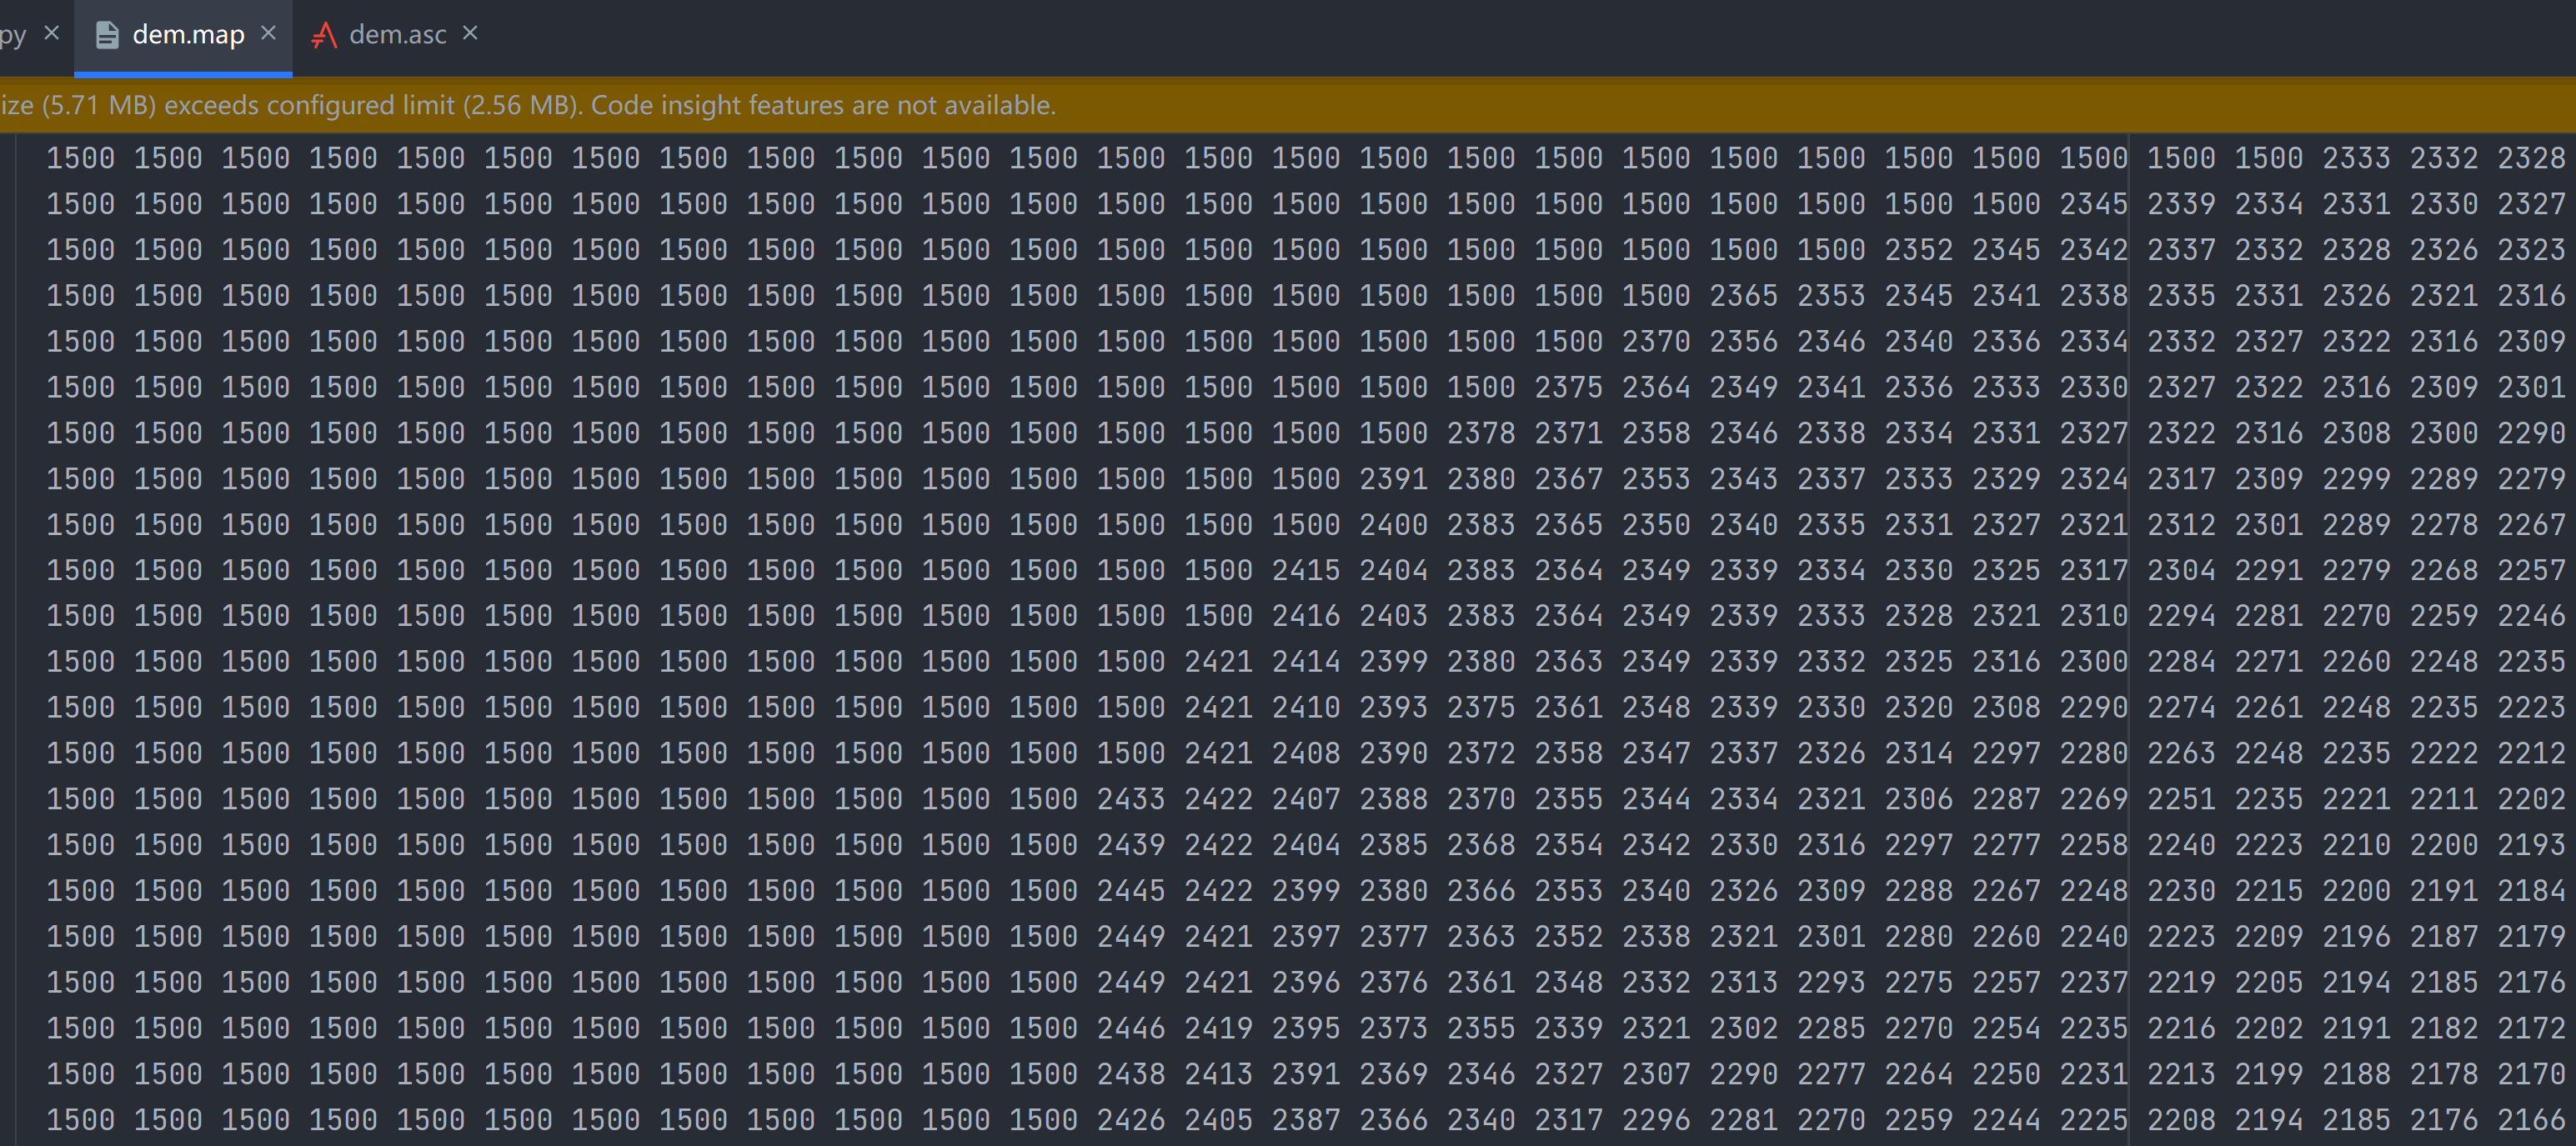Click the red dem.asc file type icon
Image resolution: width=2576 pixels, height=1146 pixels.
pos(324,35)
